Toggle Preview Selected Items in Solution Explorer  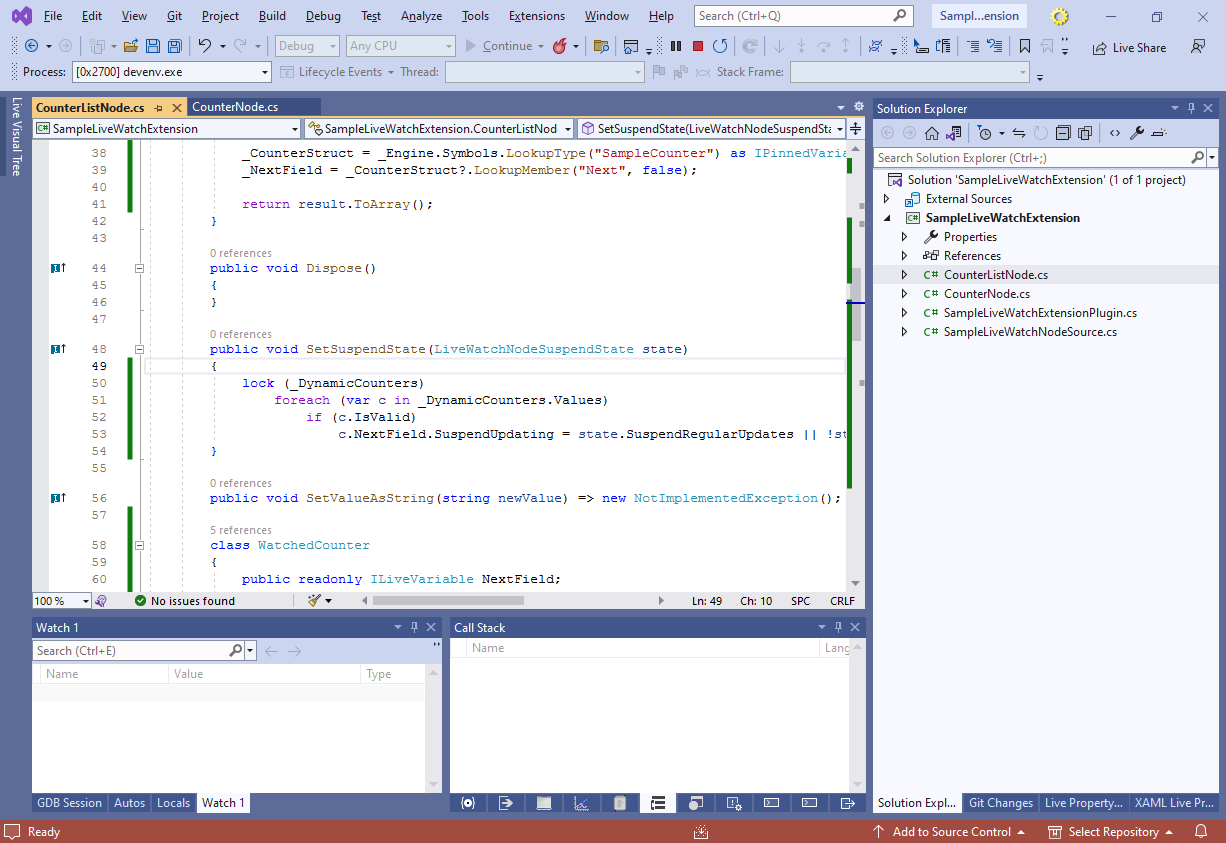[x=1160, y=133]
